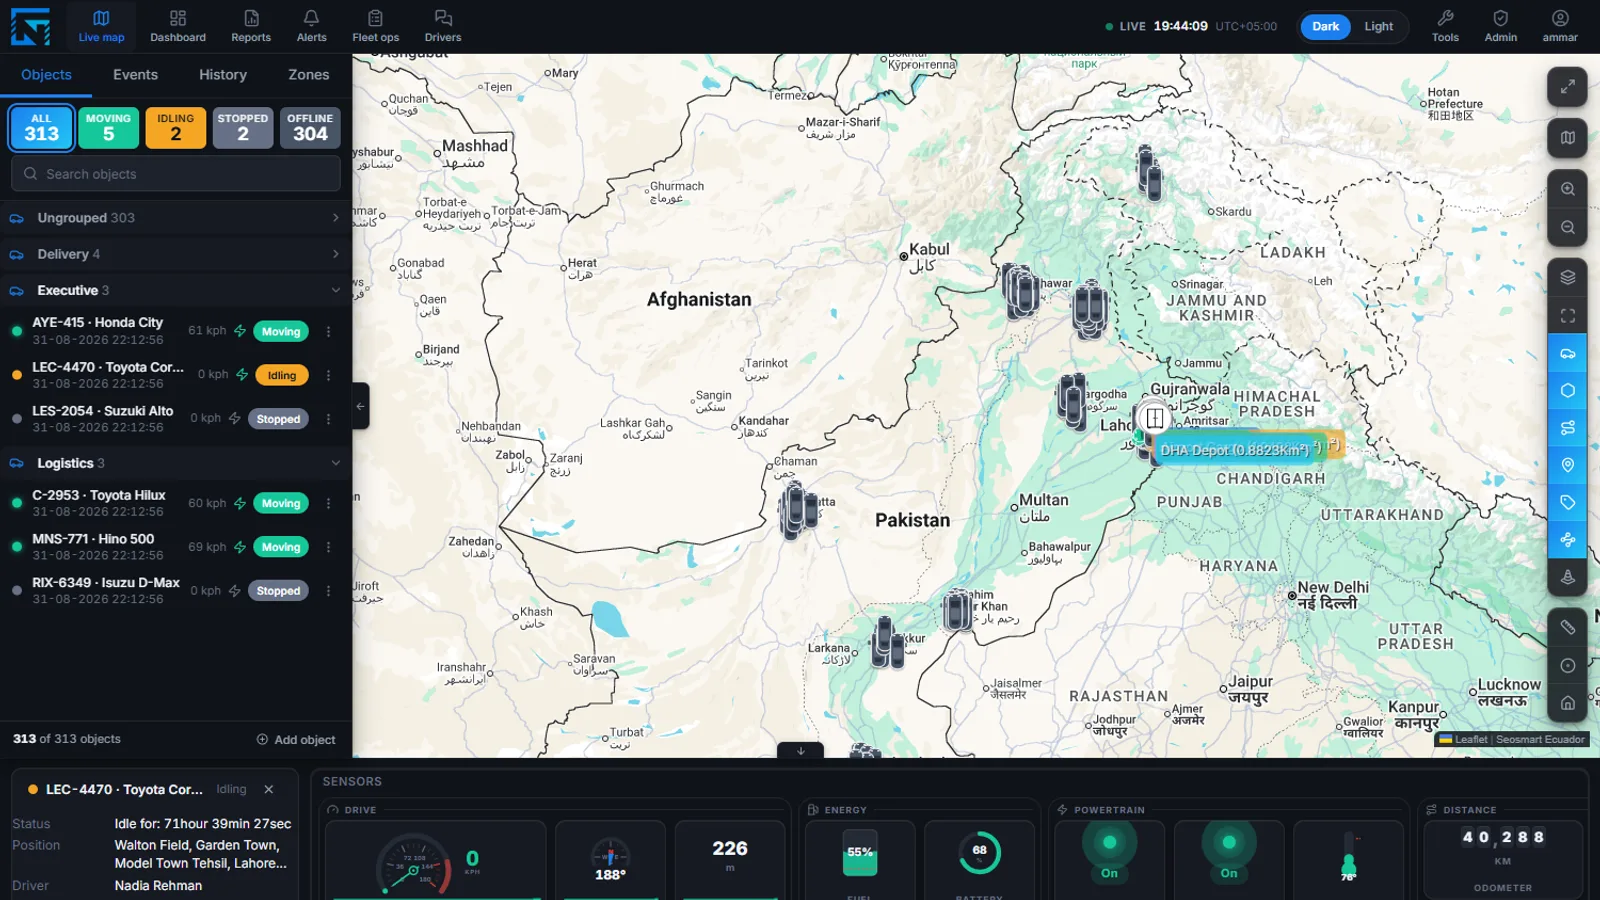Click the battery 68 circular gauge
This screenshot has height=900, width=1600.
tap(979, 852)
